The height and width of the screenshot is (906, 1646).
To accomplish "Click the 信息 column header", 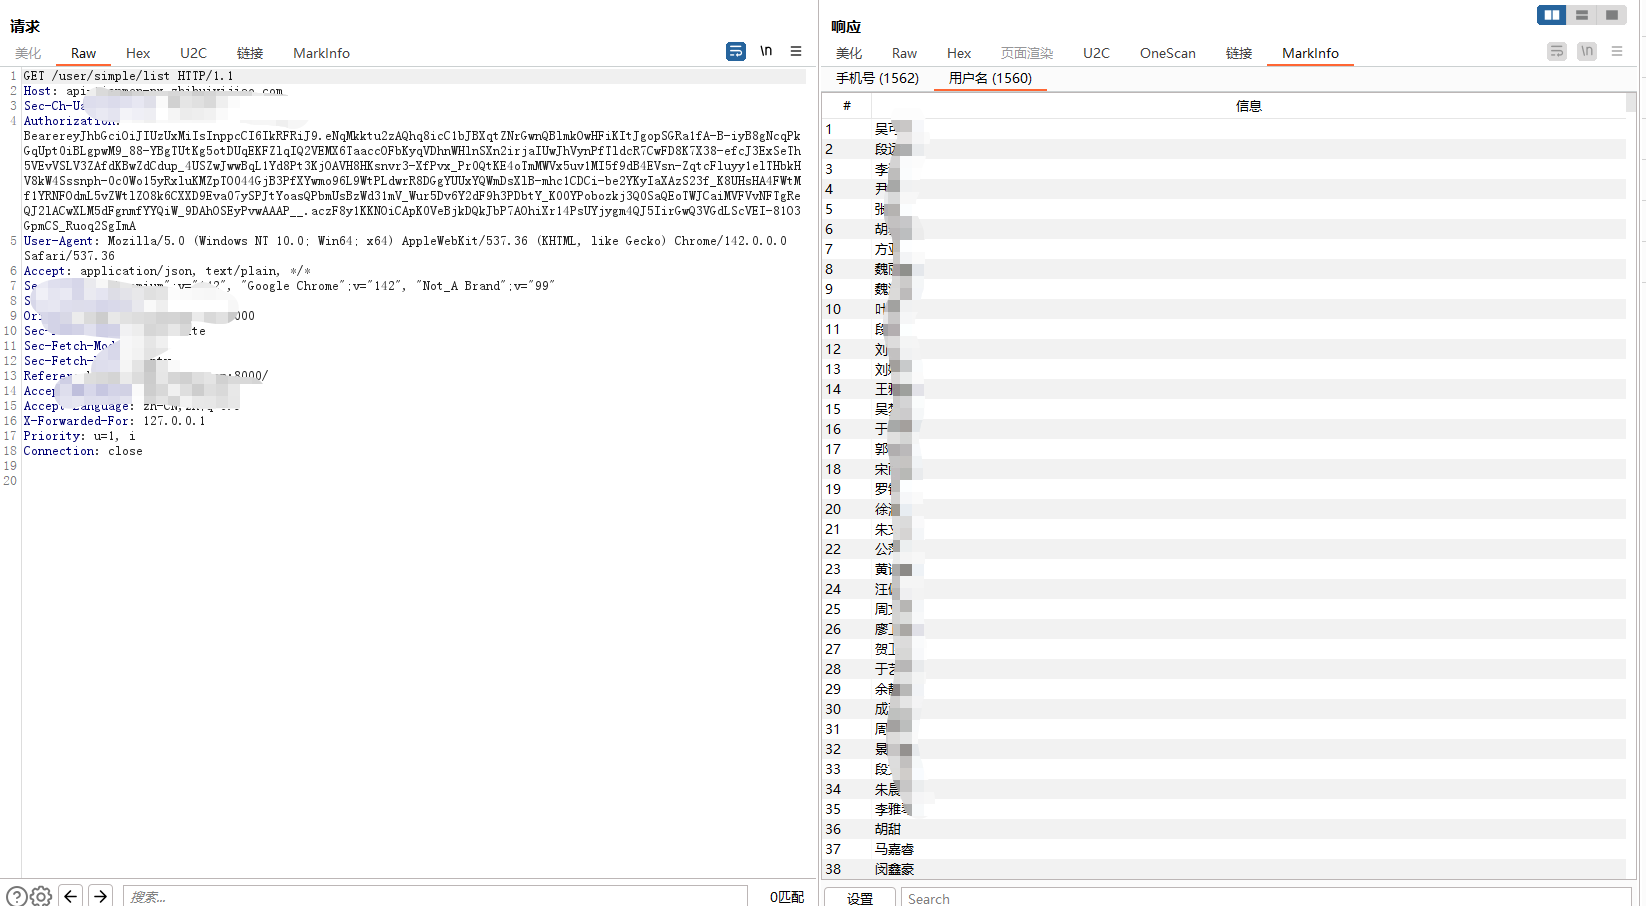I will point(1248,105).
